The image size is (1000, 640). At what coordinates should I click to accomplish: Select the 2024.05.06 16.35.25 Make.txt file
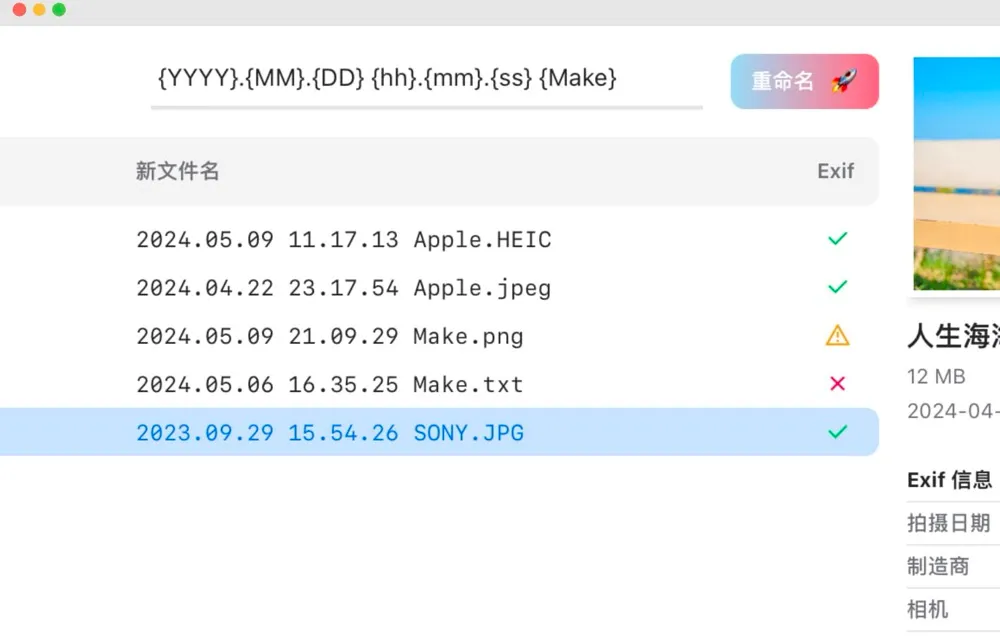[329, 385]
